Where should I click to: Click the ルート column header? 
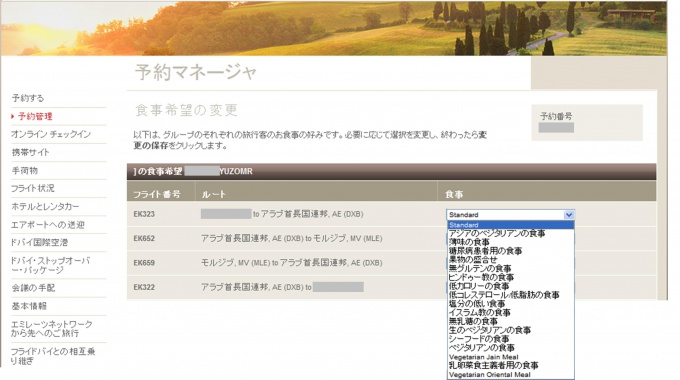pyautogui.click(x=214, y=194)
